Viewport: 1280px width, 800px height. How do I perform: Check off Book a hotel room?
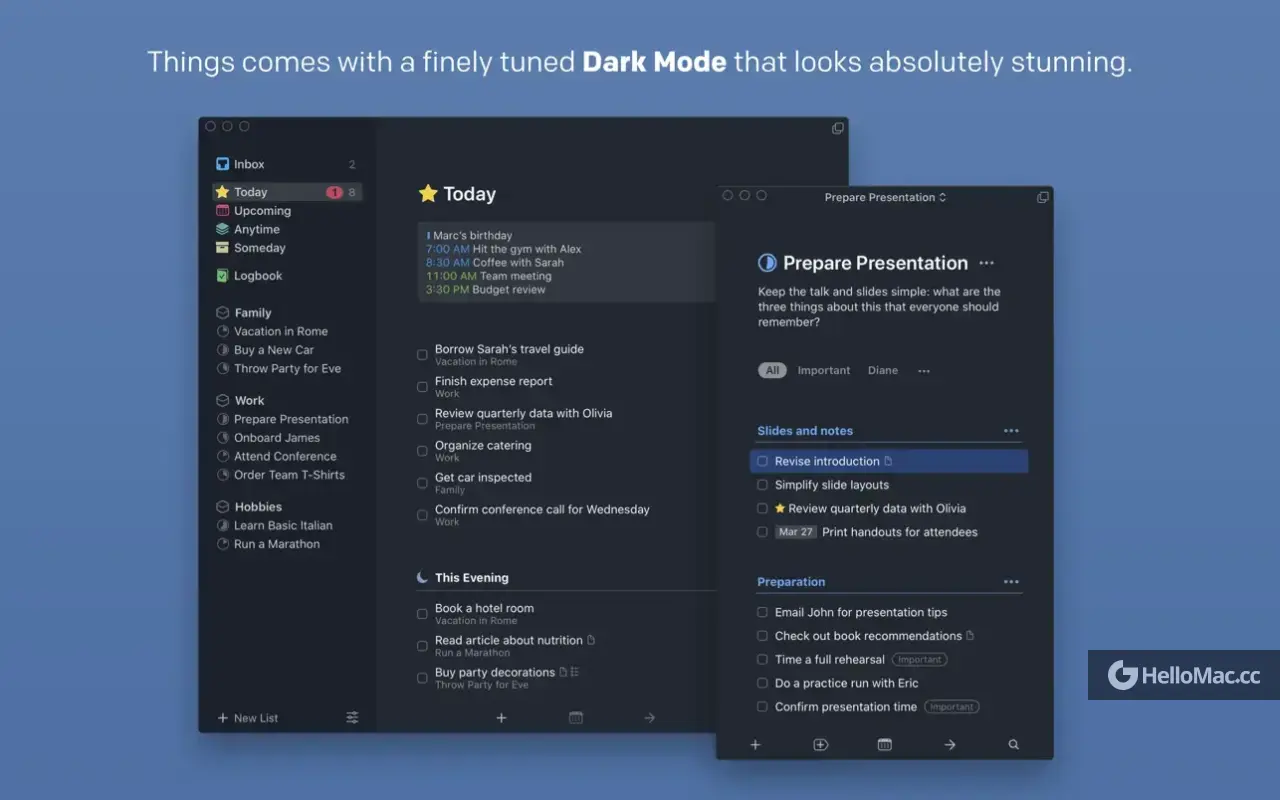pos(422,614)
